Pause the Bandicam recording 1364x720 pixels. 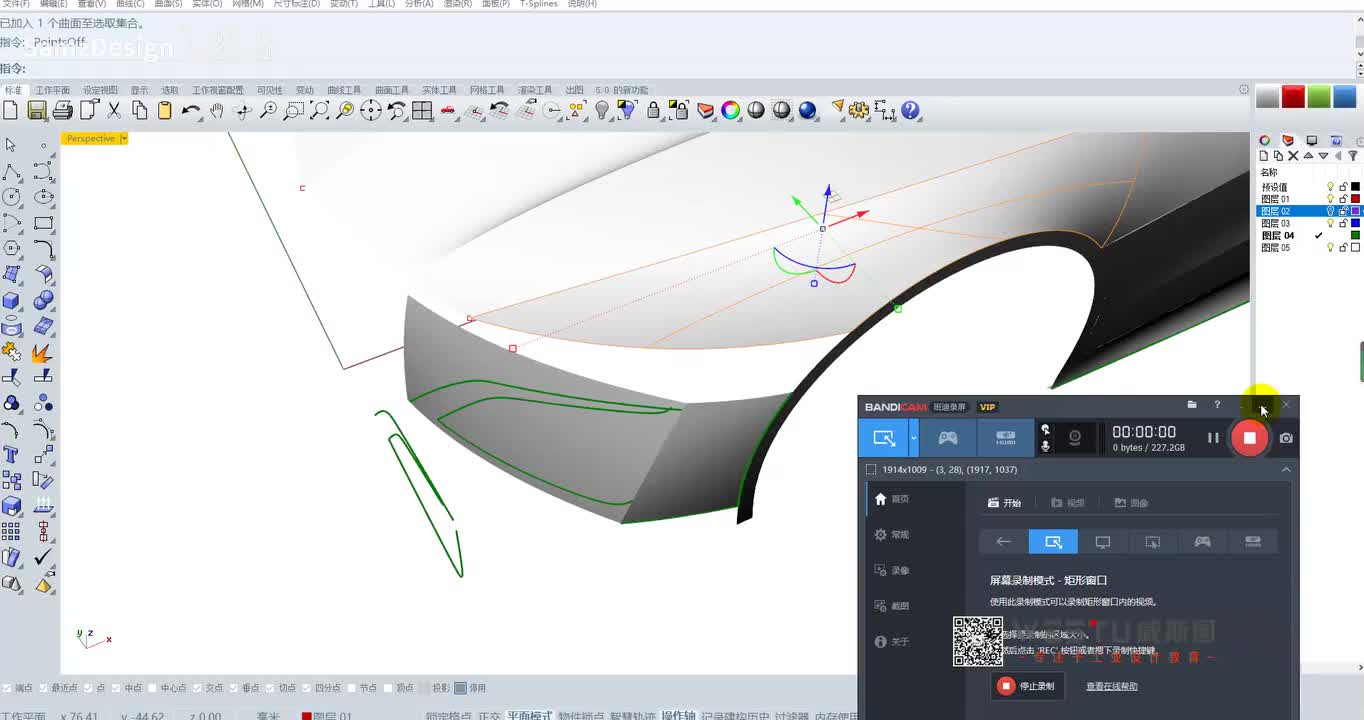pyautogui.click(x=1213, y=438)
